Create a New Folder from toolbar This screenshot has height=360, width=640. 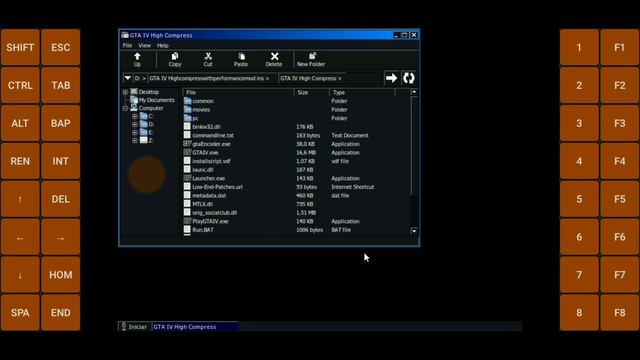click(x=311, y=60)
